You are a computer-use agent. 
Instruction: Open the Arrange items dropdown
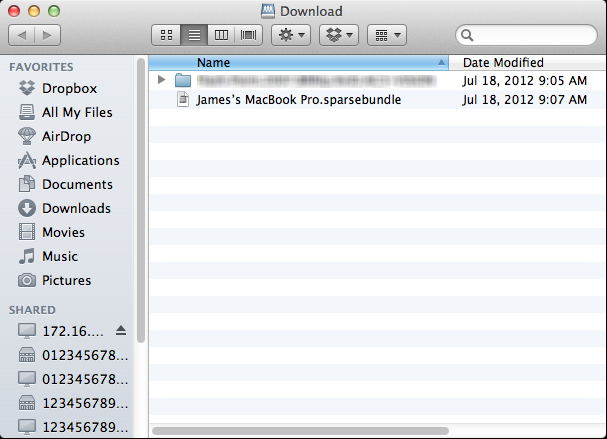(386, 35)
